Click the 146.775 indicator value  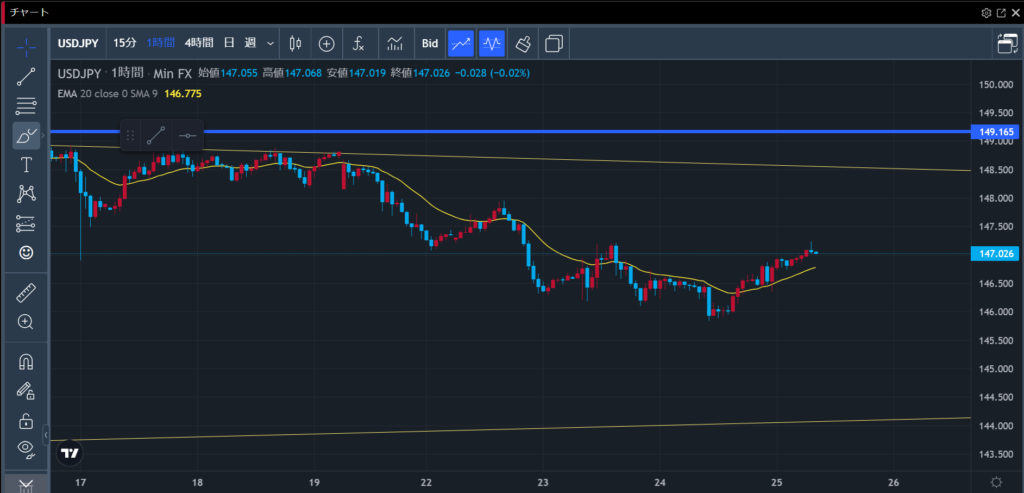[183, 94]
